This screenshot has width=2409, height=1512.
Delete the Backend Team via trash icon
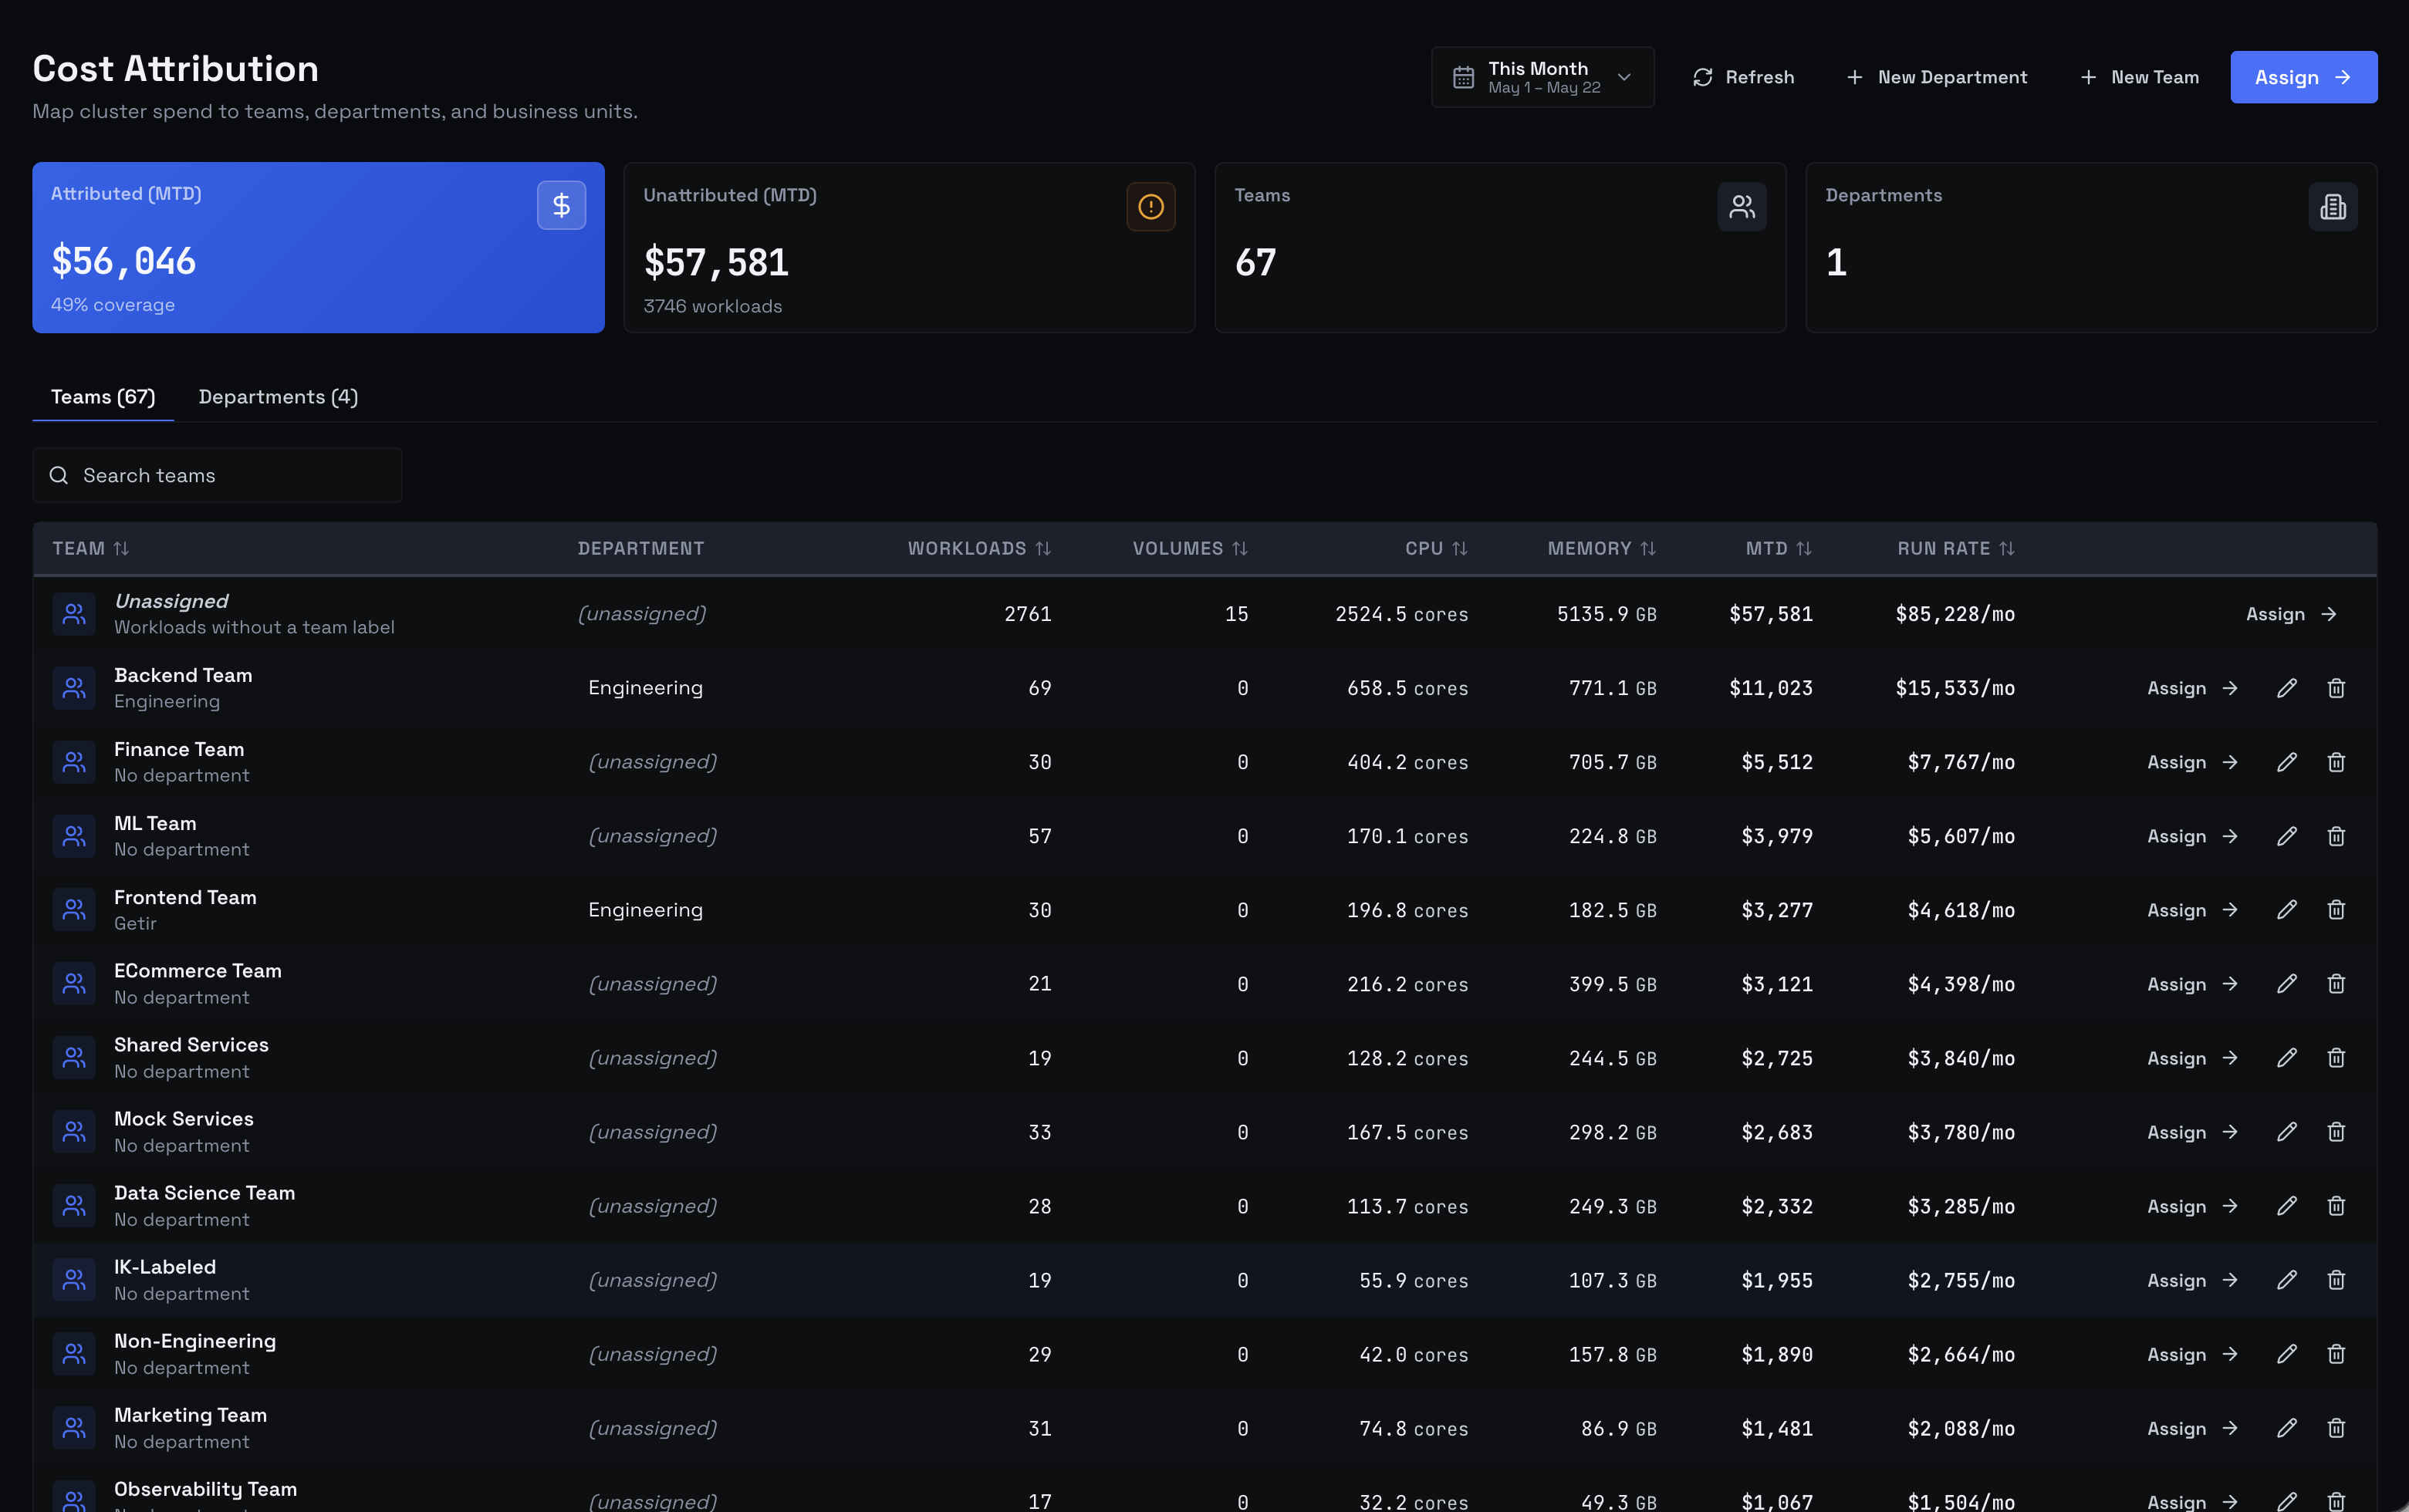pos(2335,688)
